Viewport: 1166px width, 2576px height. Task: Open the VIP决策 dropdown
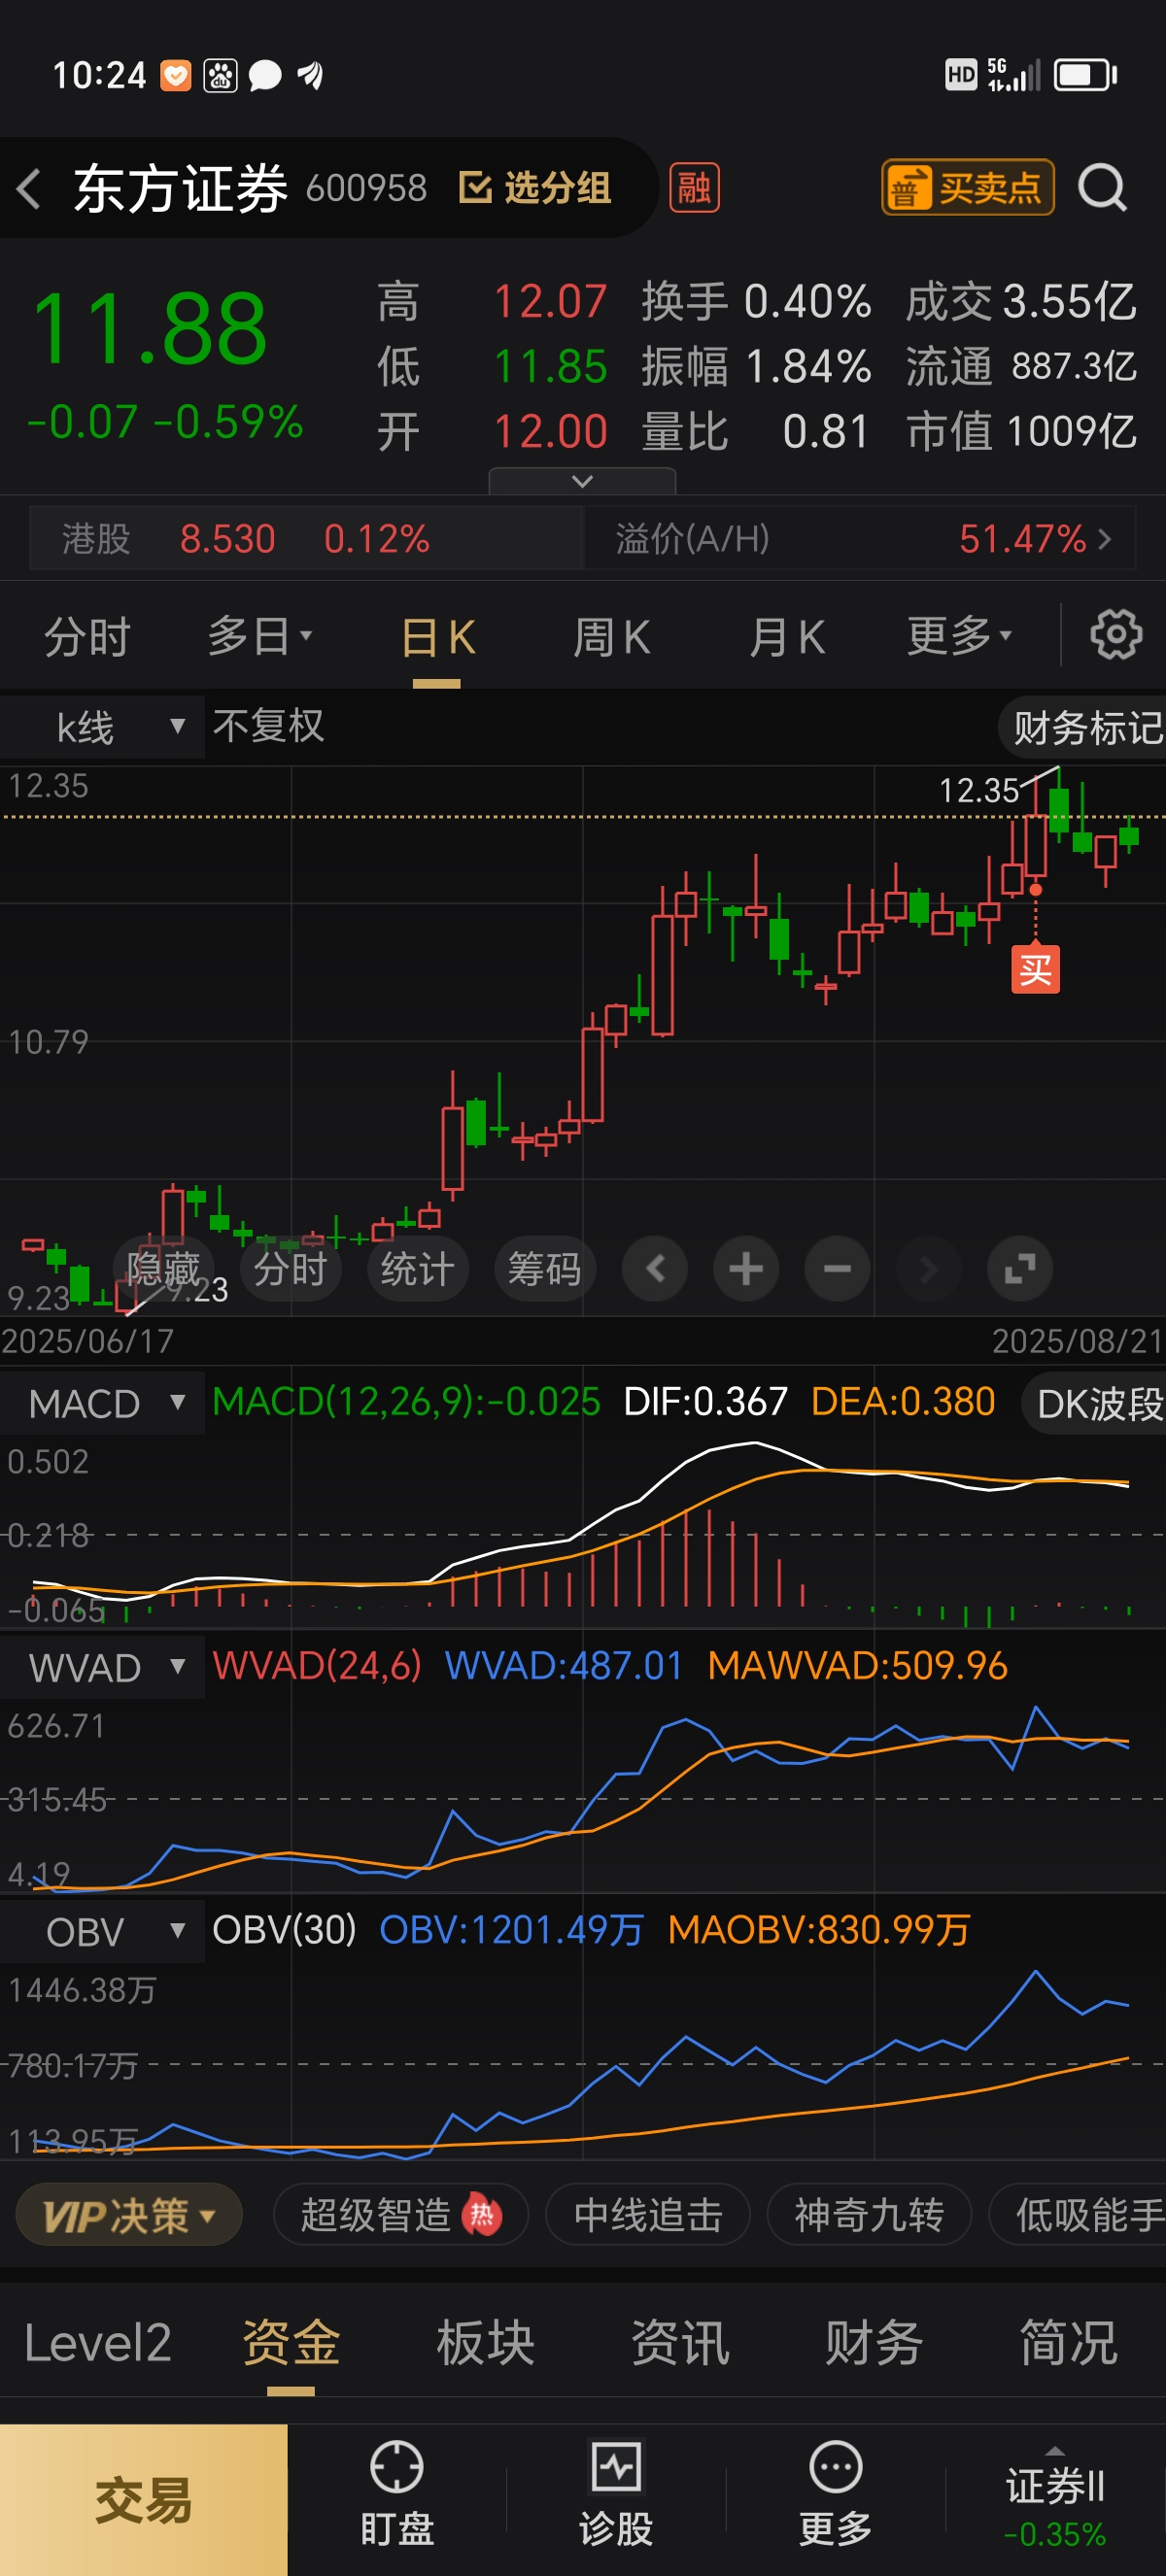point(129,2216)
